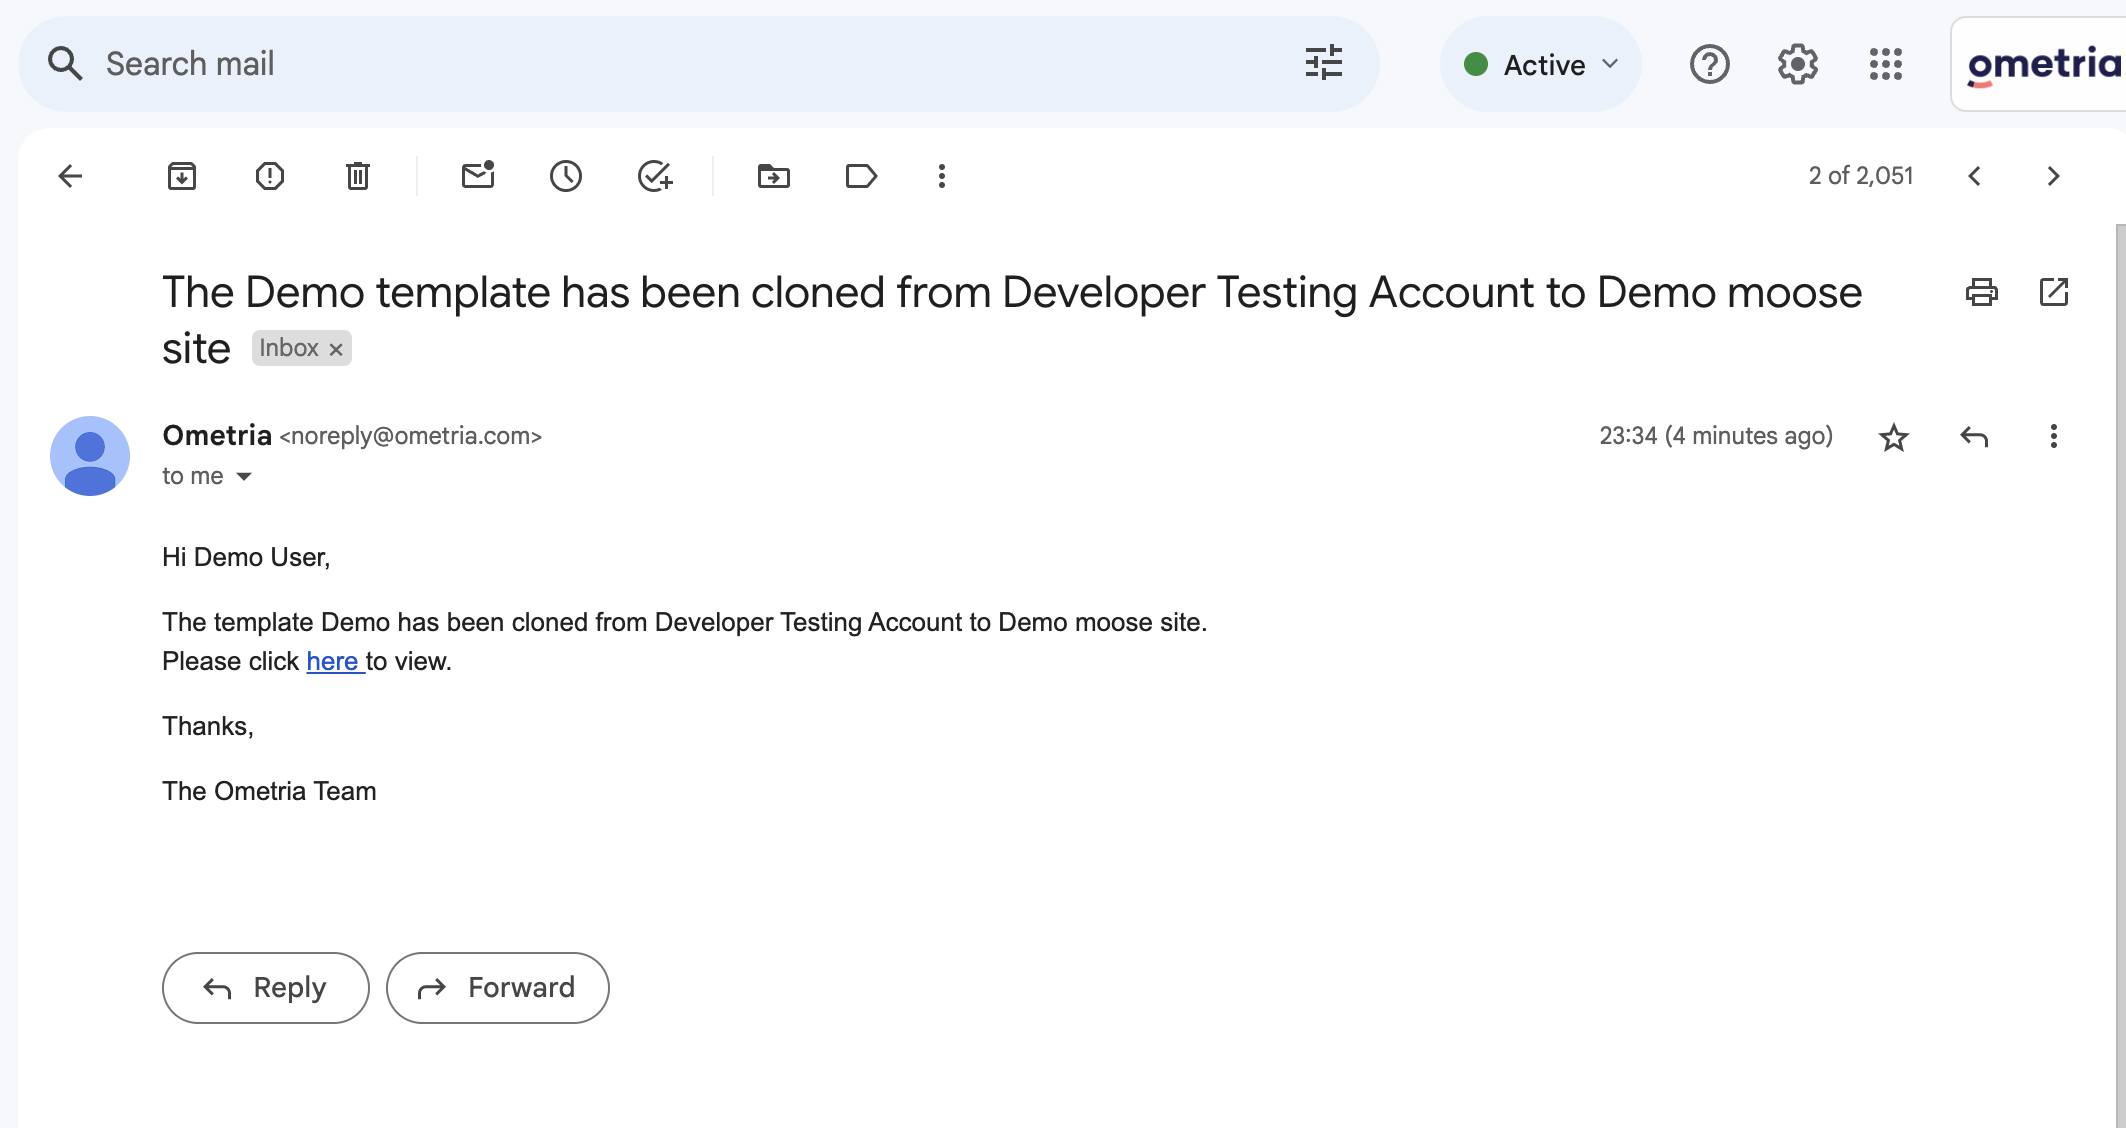The width and height of the screenshot is (2126, 1128).
Task: Click the Ometria account logo
Action: pyautogui.click(x=2043, y=65)
